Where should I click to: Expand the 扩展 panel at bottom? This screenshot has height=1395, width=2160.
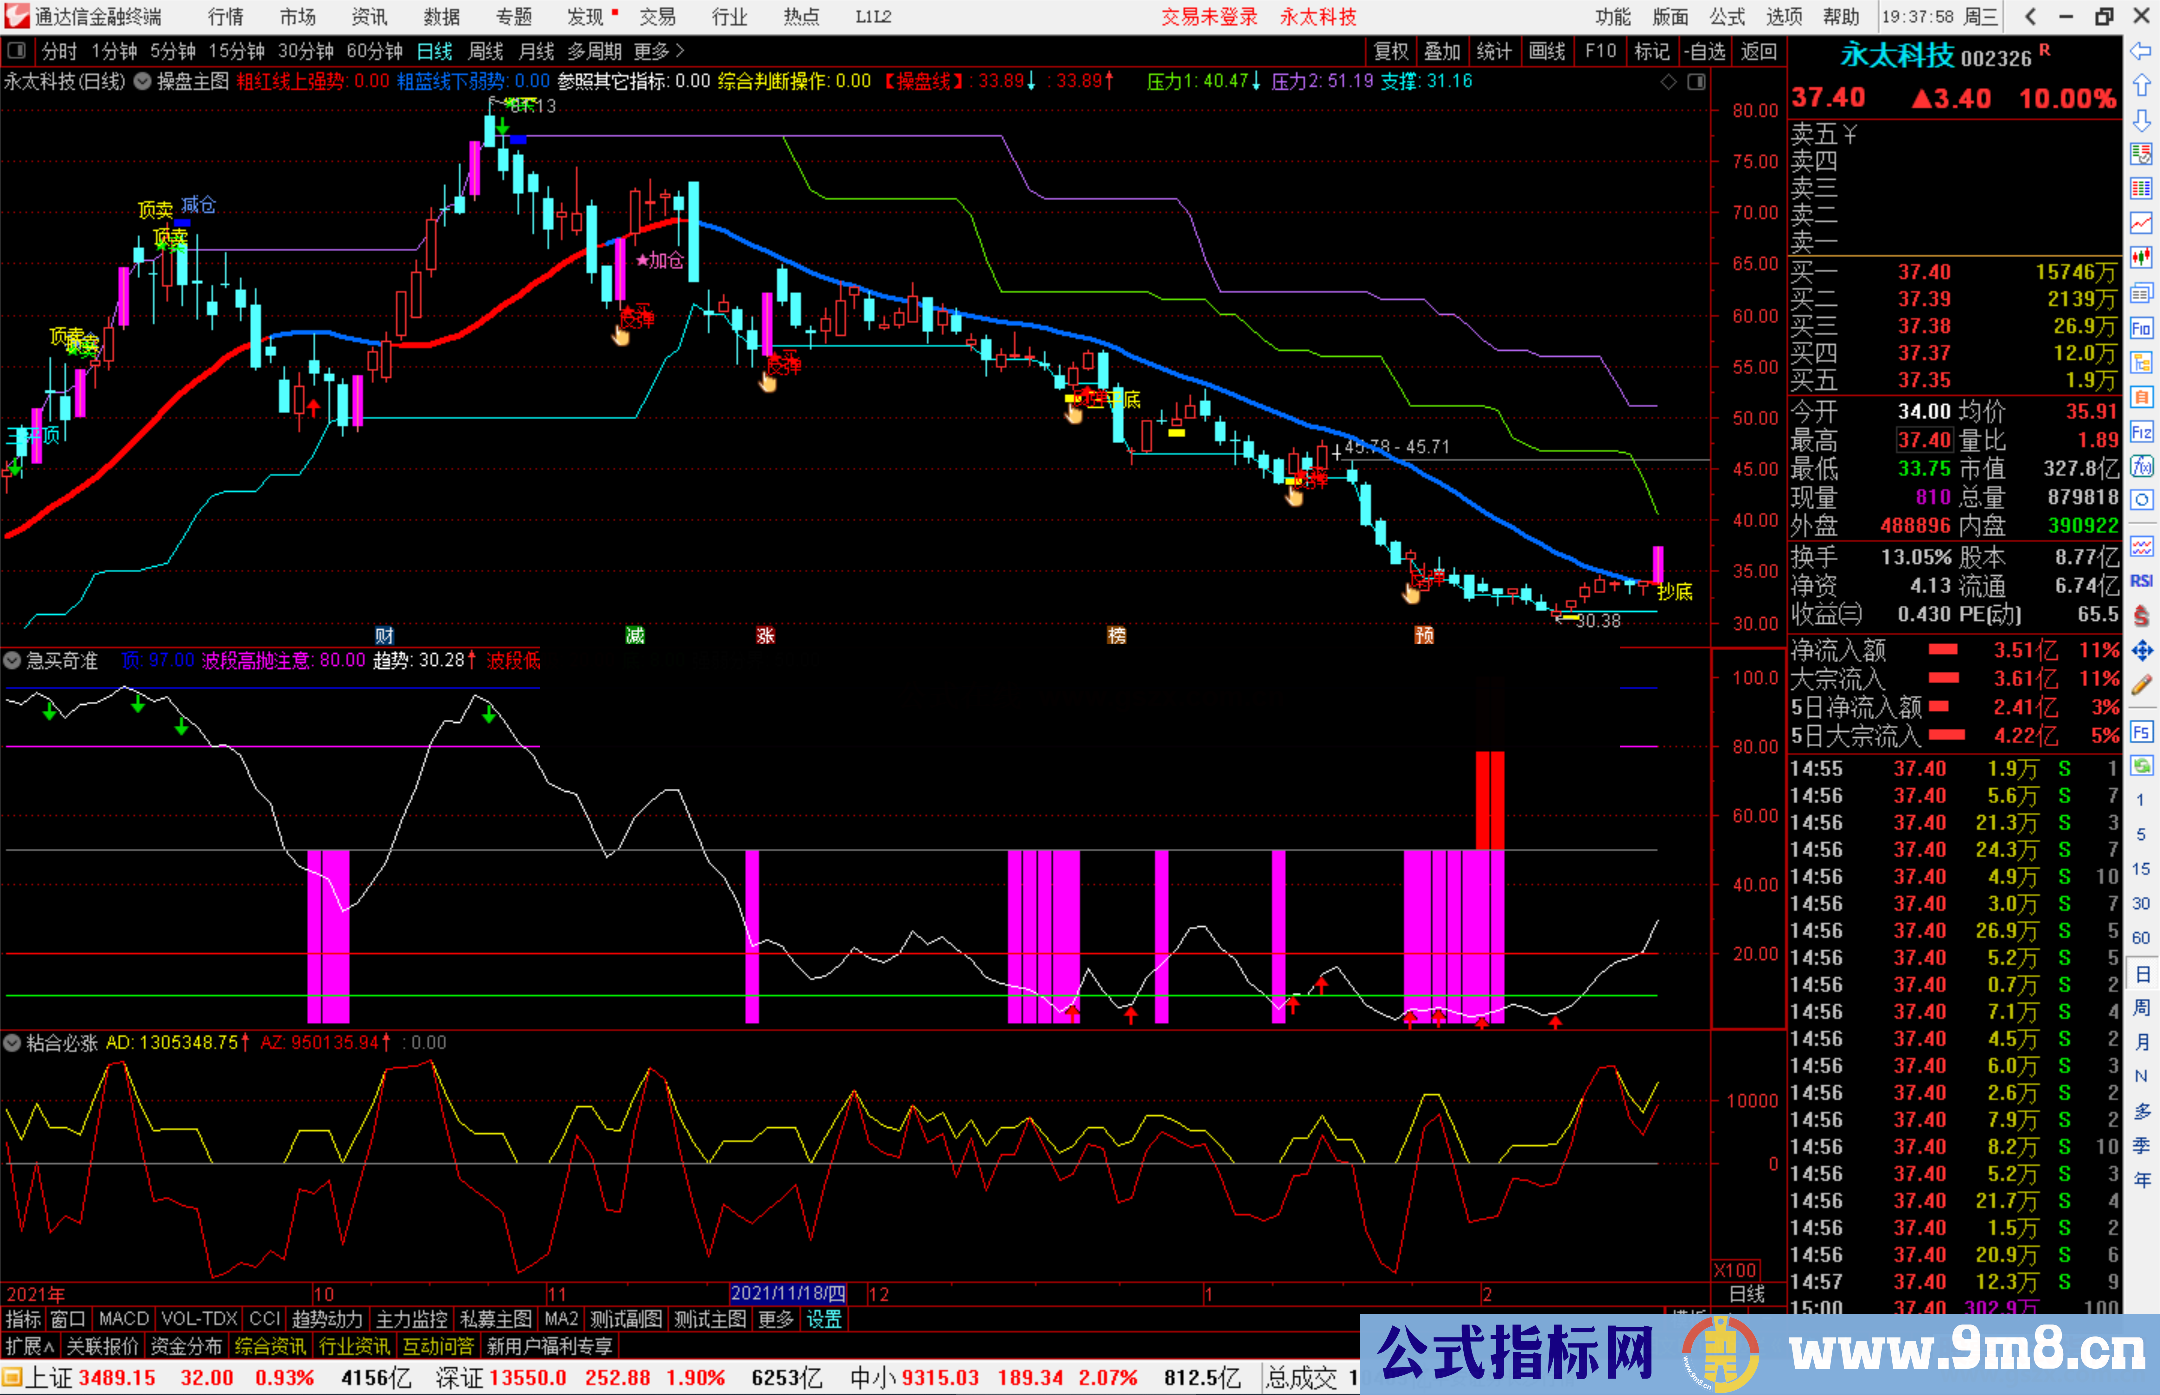(x=29, y=1346)
